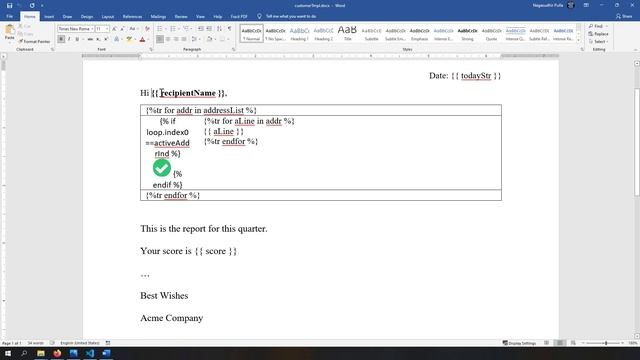
Task: Open Firefox from the taskbar
Action: pyautogui.click(x=57, y=353)
